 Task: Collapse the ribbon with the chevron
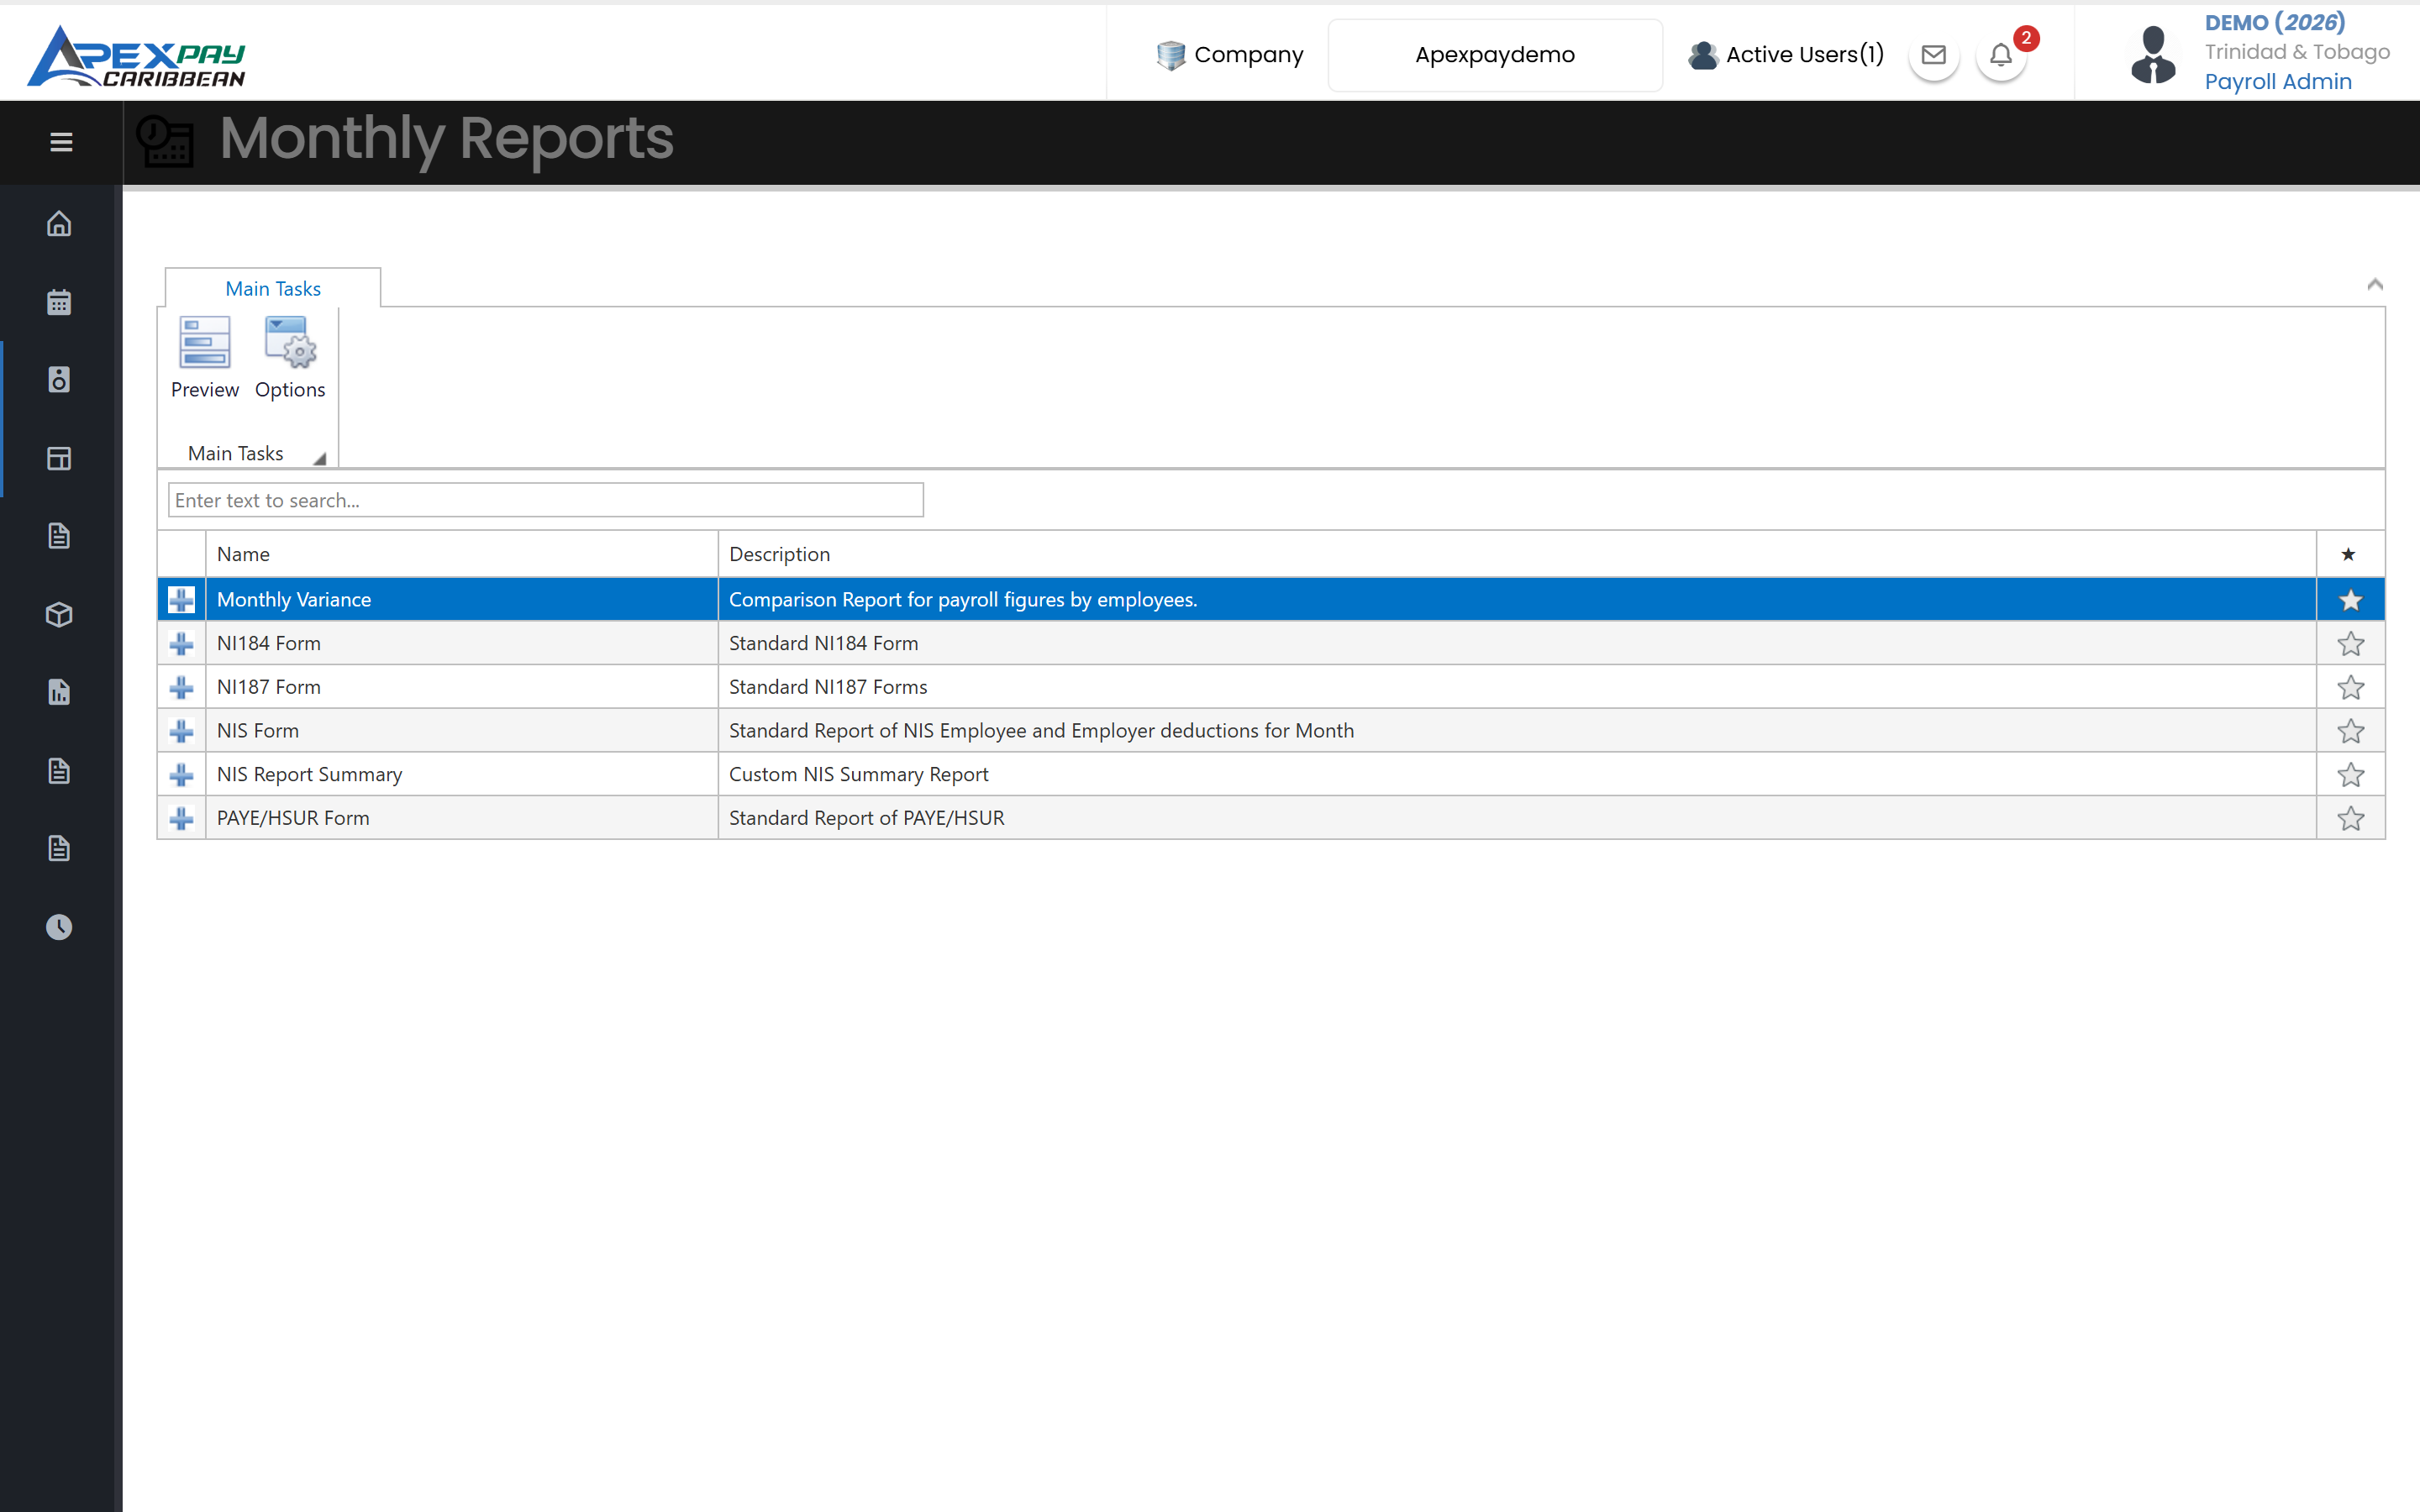[x=2375, y=285]
